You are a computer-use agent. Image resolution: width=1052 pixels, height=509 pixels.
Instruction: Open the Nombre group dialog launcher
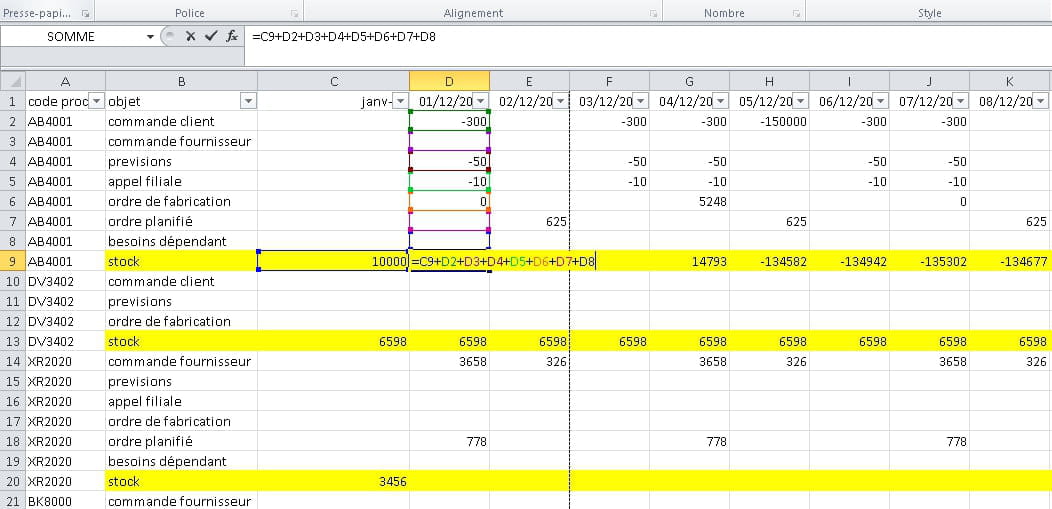796,13
